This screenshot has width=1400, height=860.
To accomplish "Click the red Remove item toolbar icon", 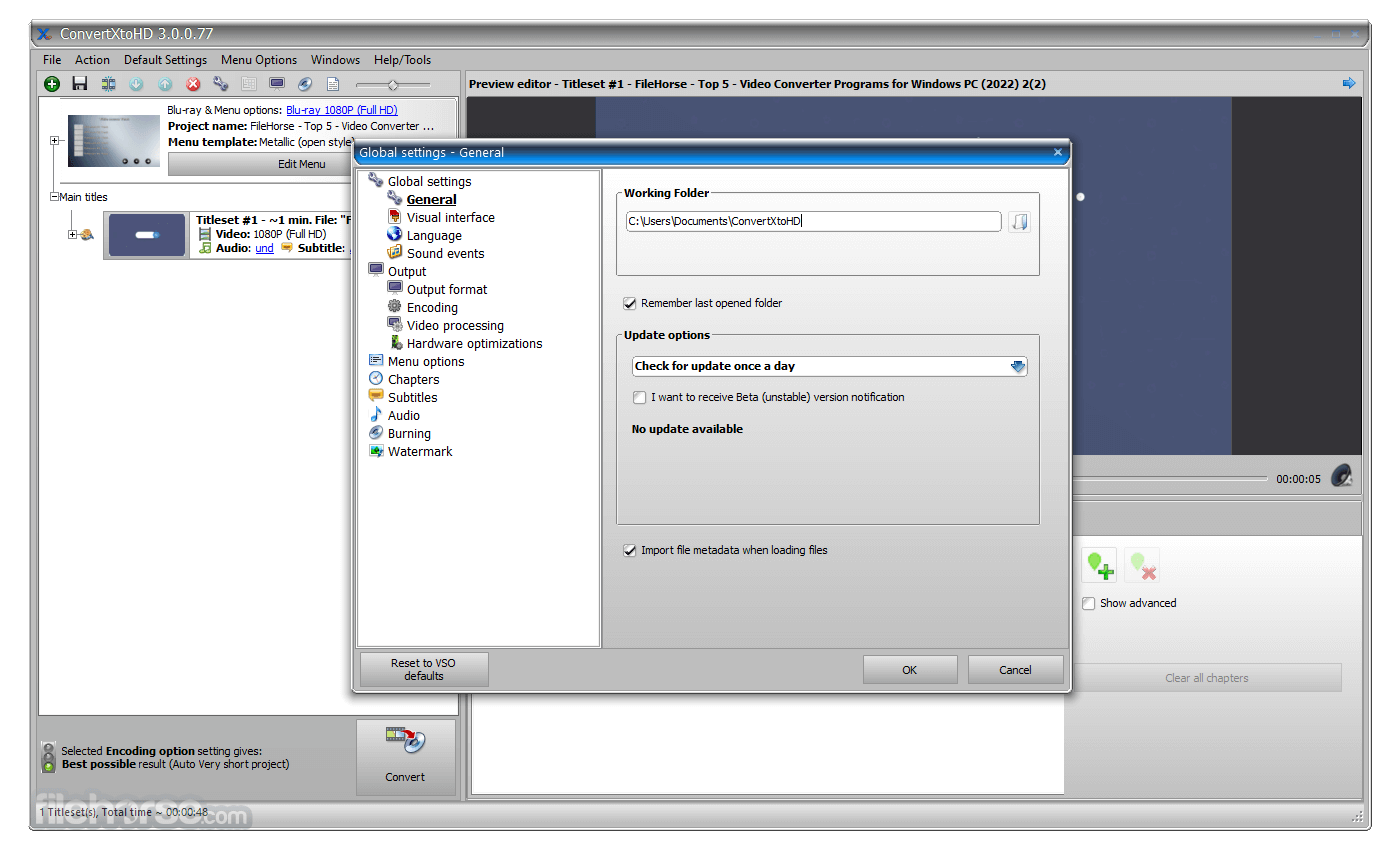I will tap(193, 85).
